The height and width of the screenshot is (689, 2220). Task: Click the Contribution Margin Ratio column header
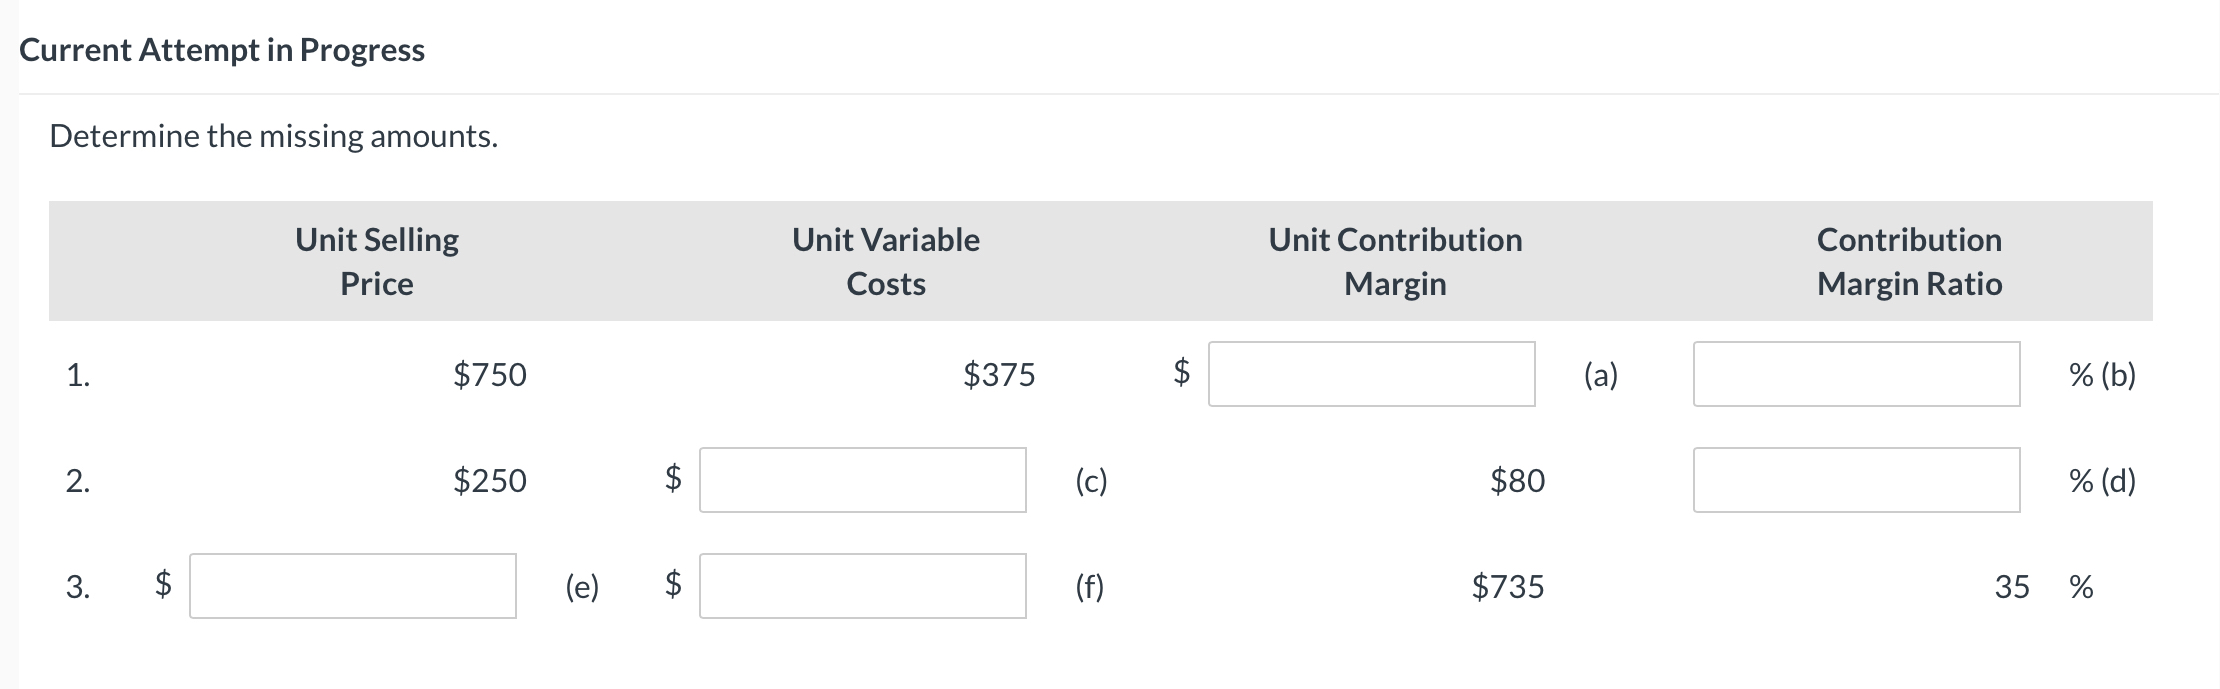point(1908,260)
